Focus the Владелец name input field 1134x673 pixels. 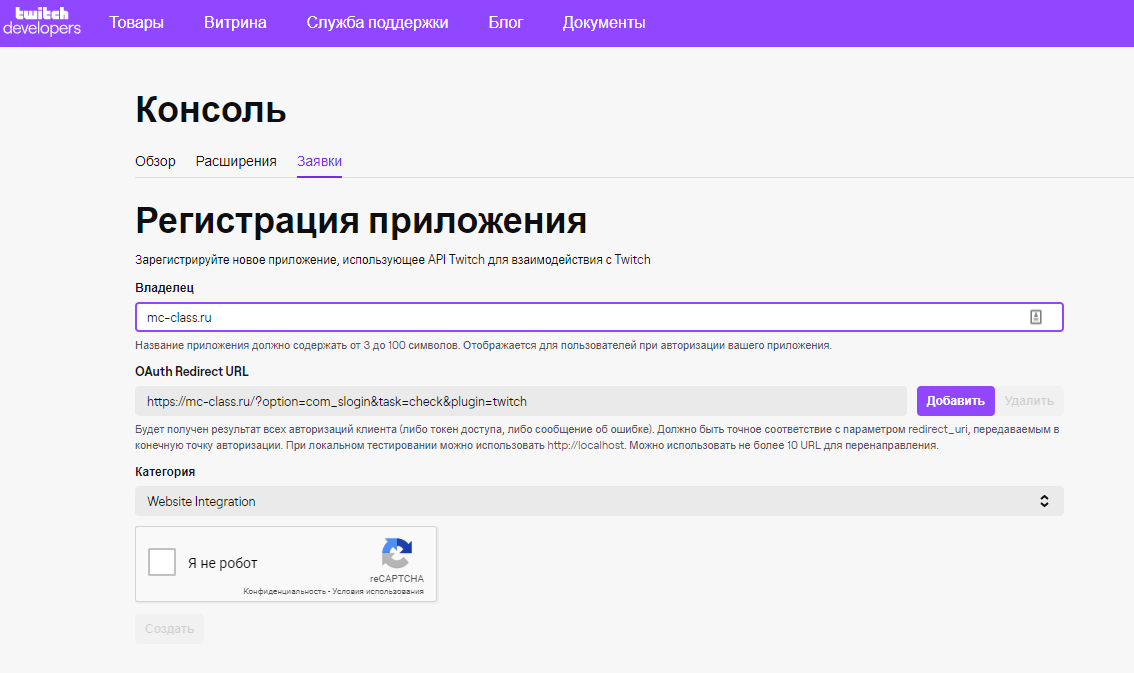(x=599, y=317)
